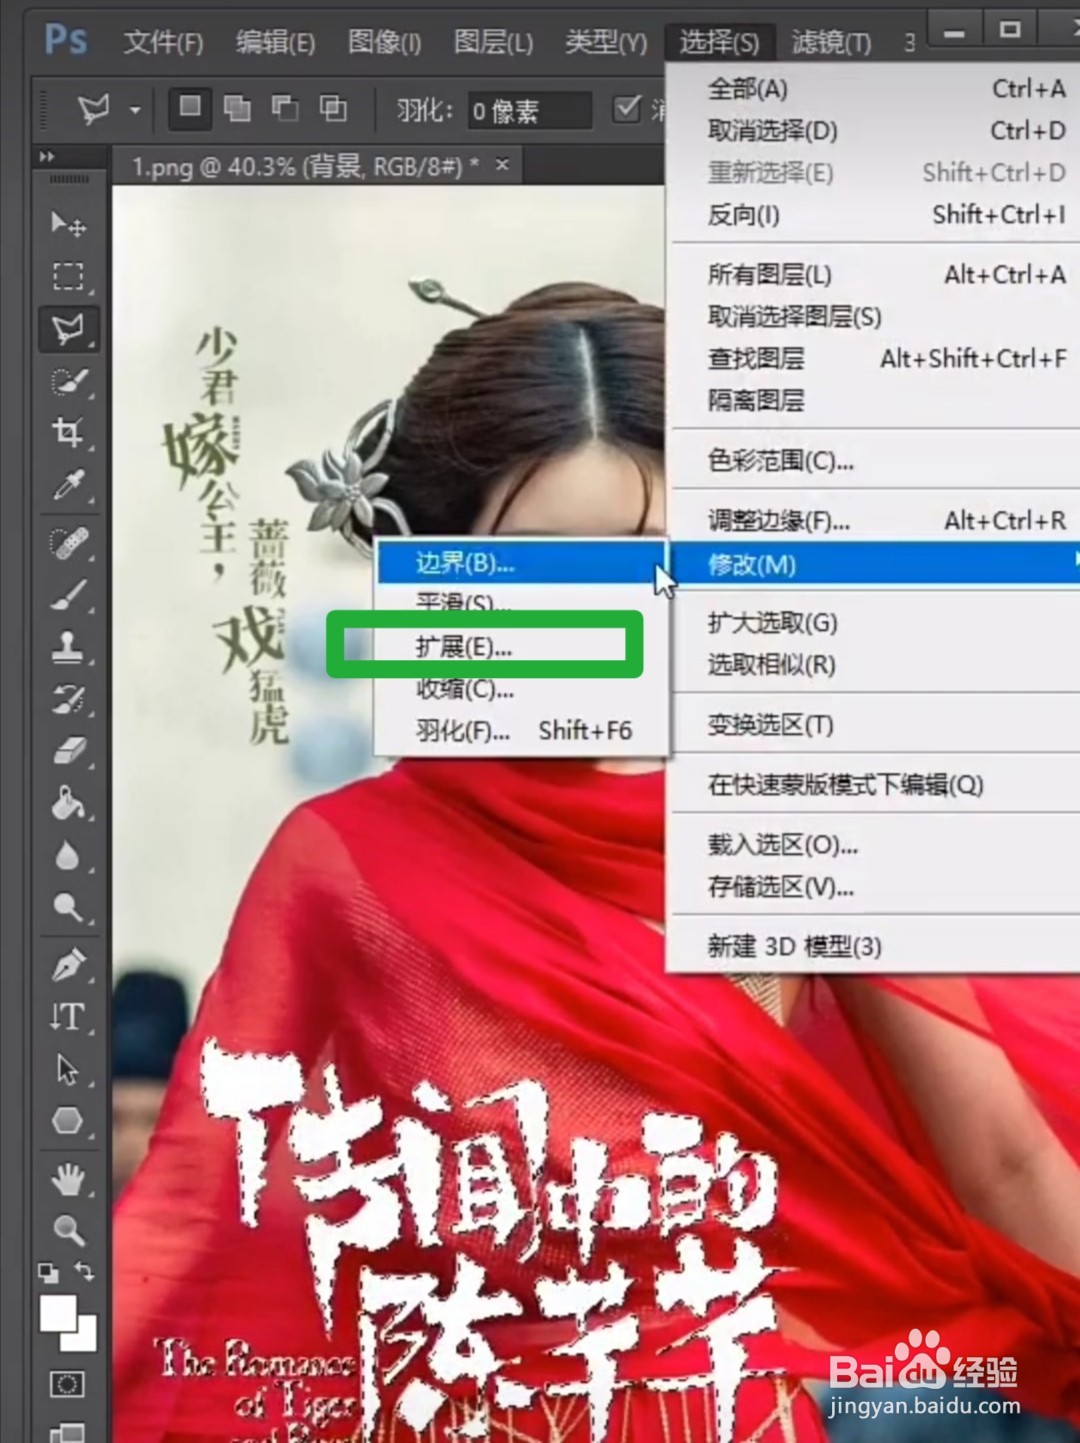
Task: Select the Spot Healing Brush tool
Action: 68,543
